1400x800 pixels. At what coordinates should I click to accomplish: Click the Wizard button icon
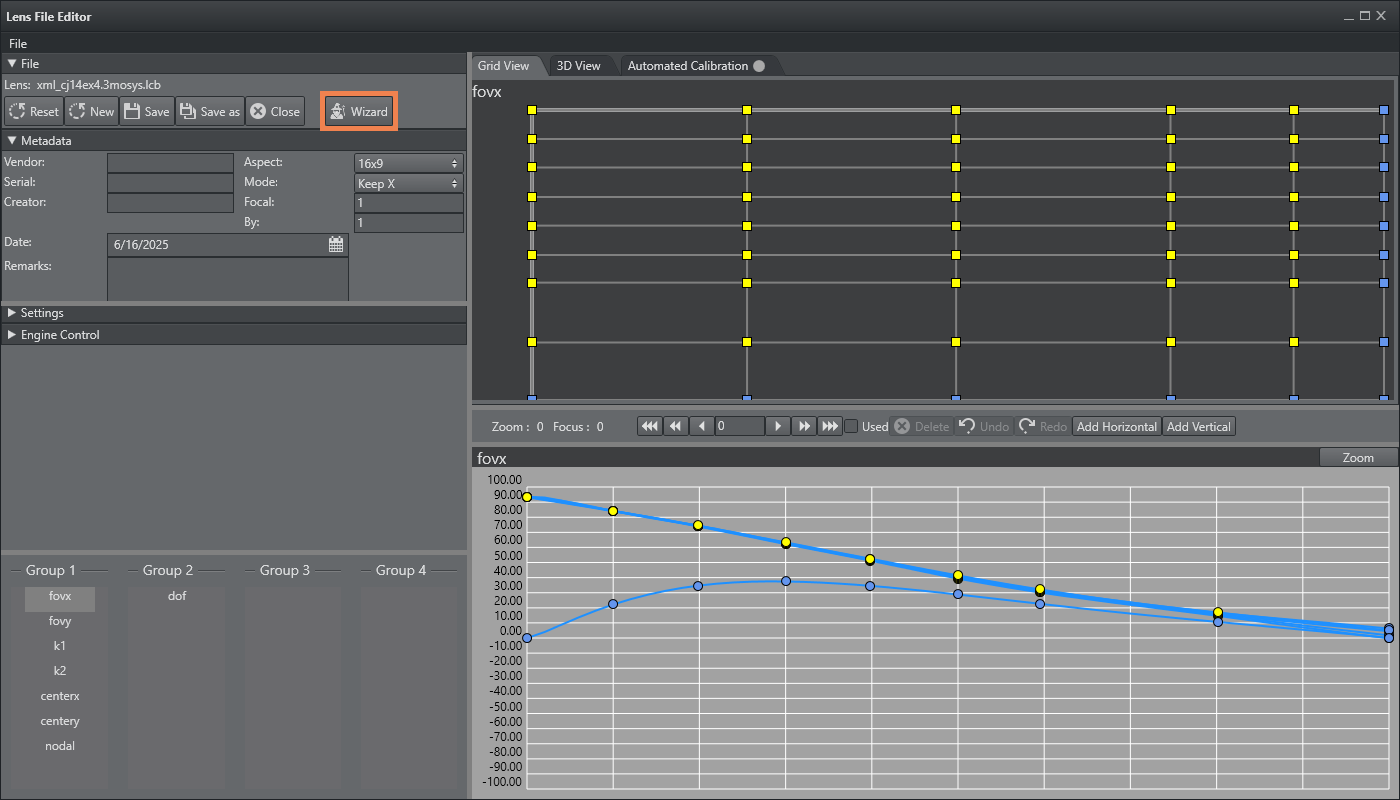tap(338, 112)
